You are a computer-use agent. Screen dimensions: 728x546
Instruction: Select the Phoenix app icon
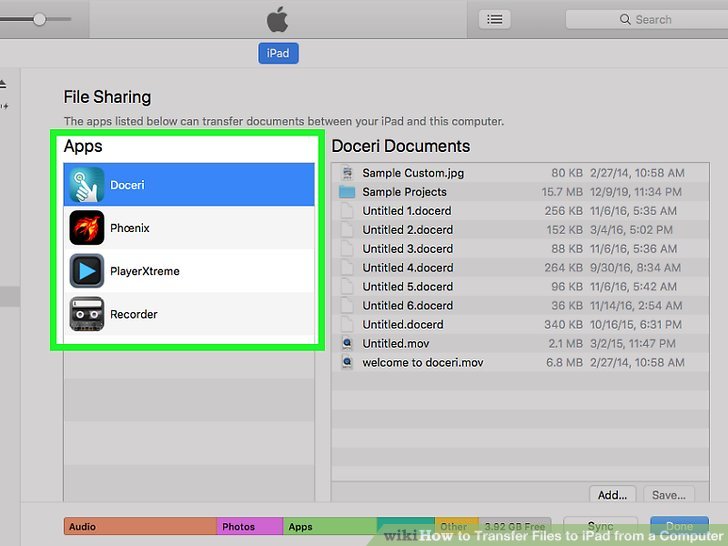87,228
